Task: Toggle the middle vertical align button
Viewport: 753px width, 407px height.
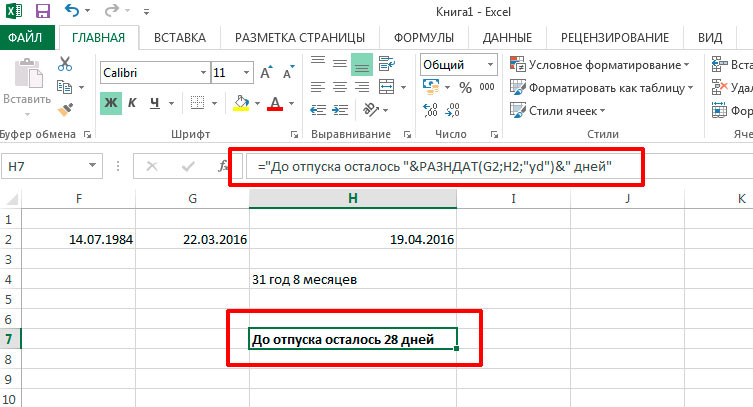Action: coord(340,64)
